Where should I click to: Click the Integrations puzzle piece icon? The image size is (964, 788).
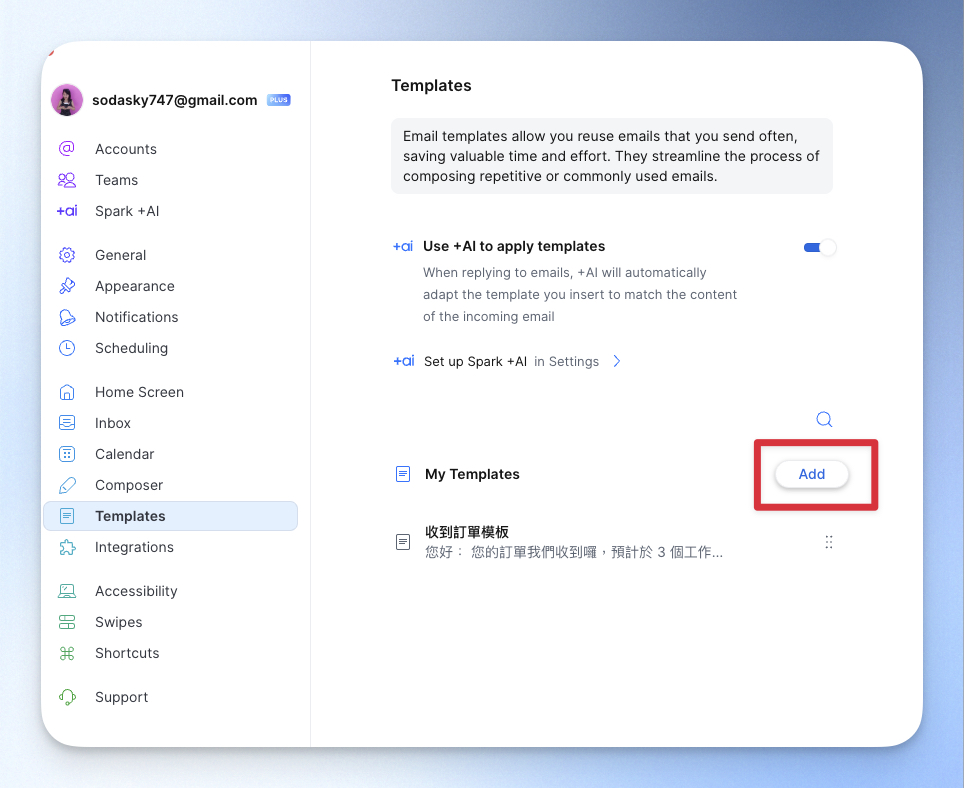[x=67, y=547]
